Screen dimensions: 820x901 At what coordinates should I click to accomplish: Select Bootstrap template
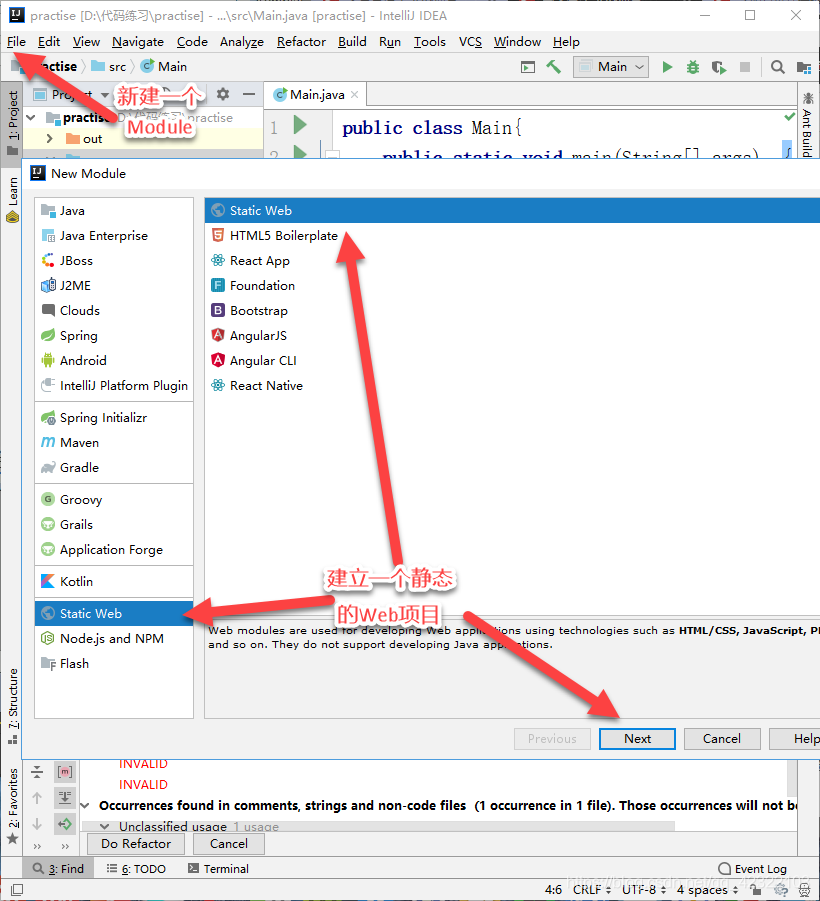pos(249,310)
